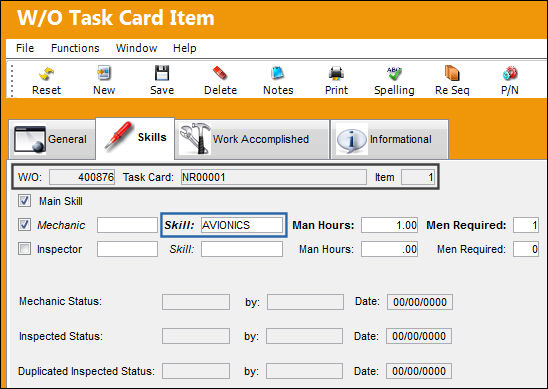Image resolution: width=548 pixels, height=389 pixels.
Task: Click the empty field beside Inspector
Action: [x=127, y=249]
